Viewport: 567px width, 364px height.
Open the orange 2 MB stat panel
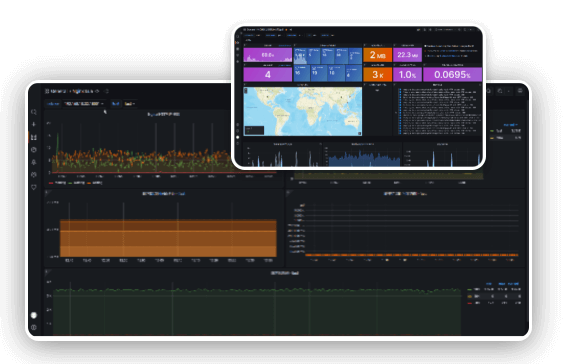pos(377,55)
